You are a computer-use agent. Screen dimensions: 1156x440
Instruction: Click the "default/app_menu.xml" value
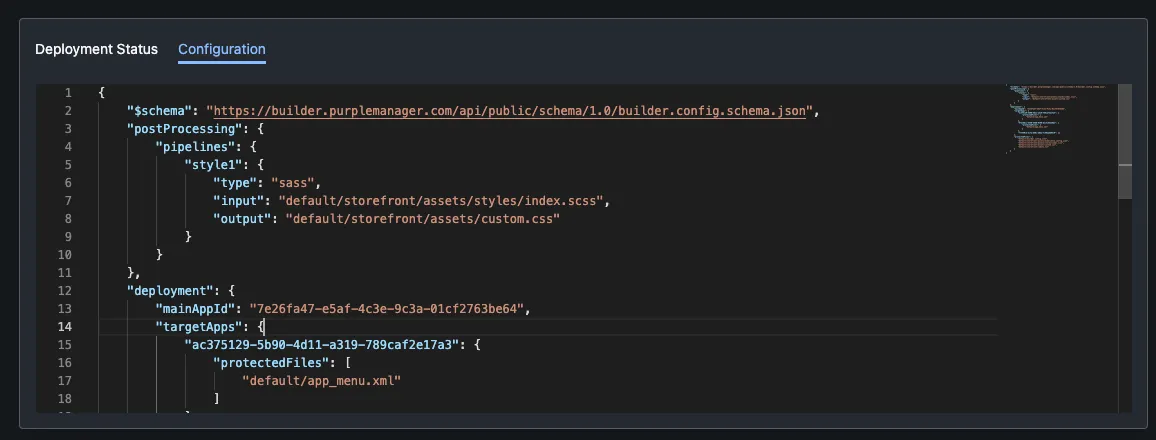pyautogui.click(x=321, y=380)
